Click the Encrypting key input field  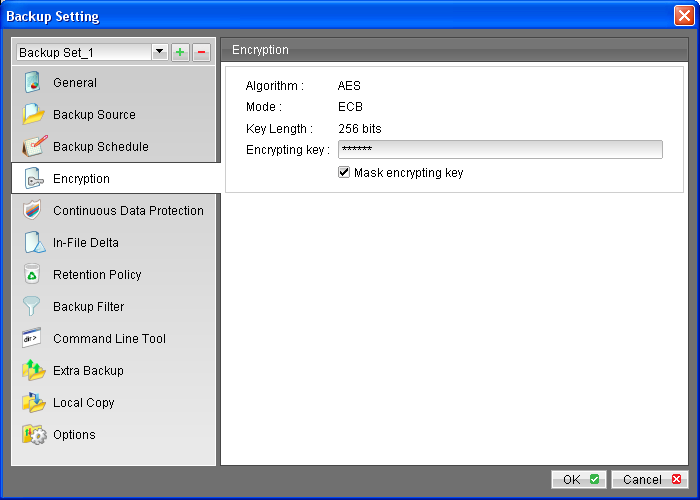[500, 150]
